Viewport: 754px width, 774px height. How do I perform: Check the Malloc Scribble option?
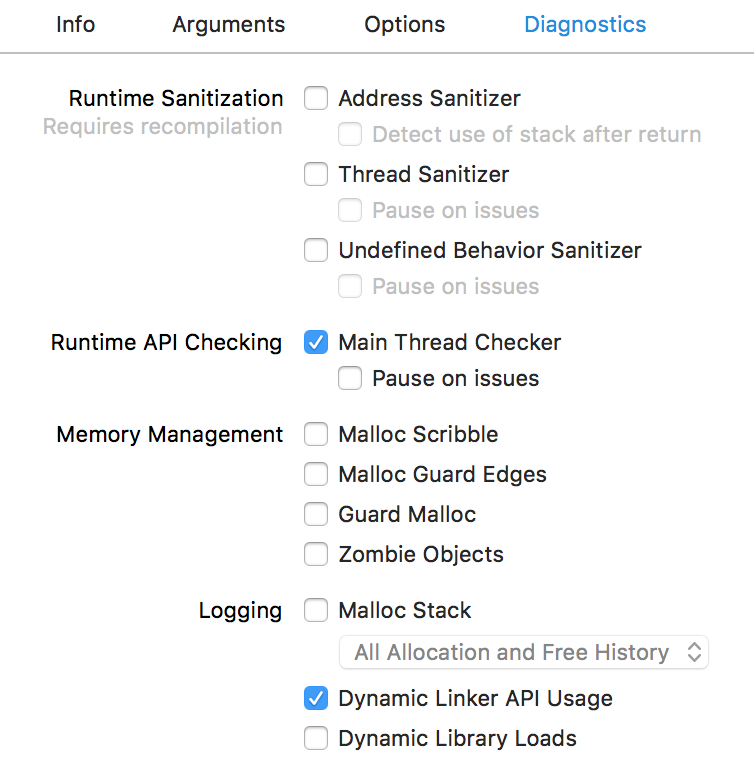[316, 434]
